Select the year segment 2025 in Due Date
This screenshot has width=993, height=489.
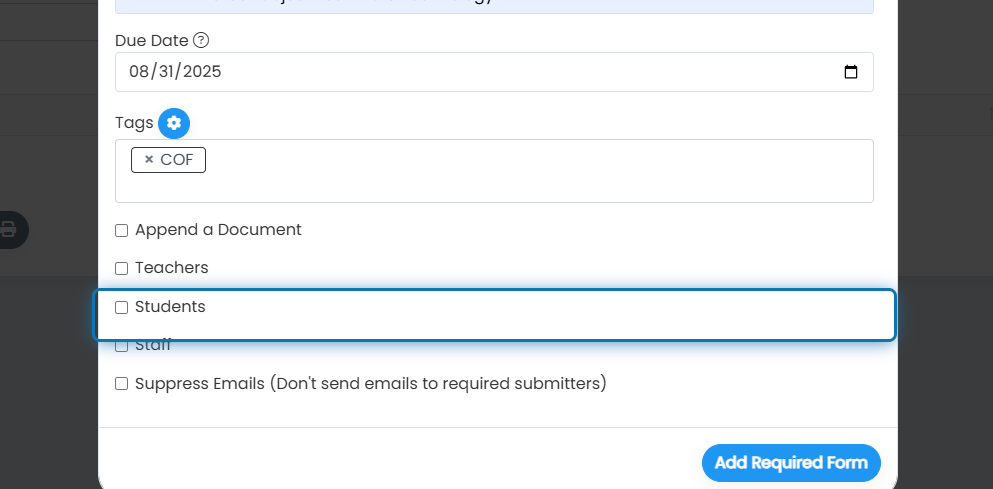click(201, 72)
